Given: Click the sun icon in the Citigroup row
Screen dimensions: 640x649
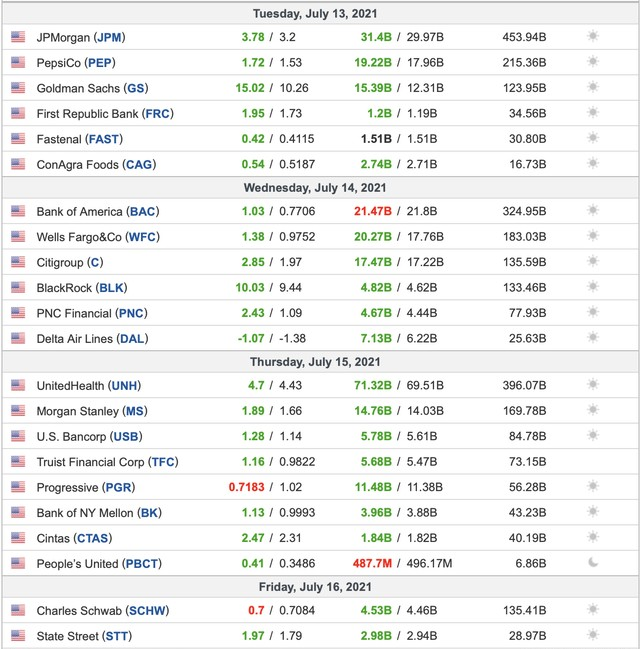Looking at the screenshot, I should 593,262.
